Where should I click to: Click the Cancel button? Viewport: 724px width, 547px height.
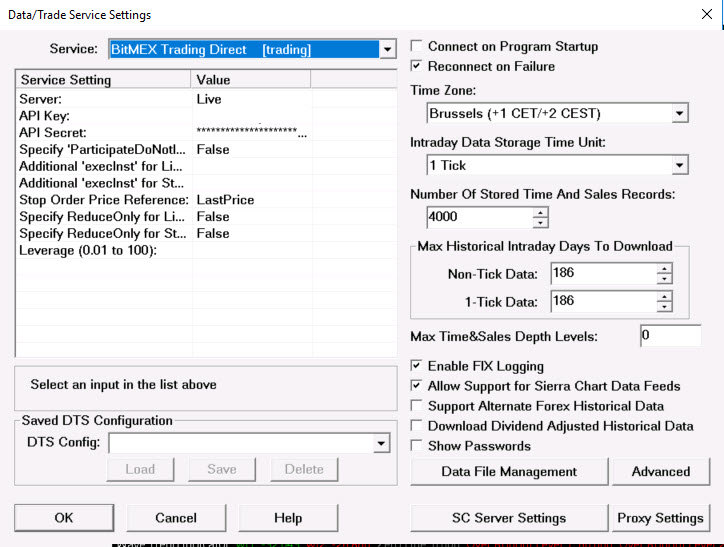coord(176,518)
